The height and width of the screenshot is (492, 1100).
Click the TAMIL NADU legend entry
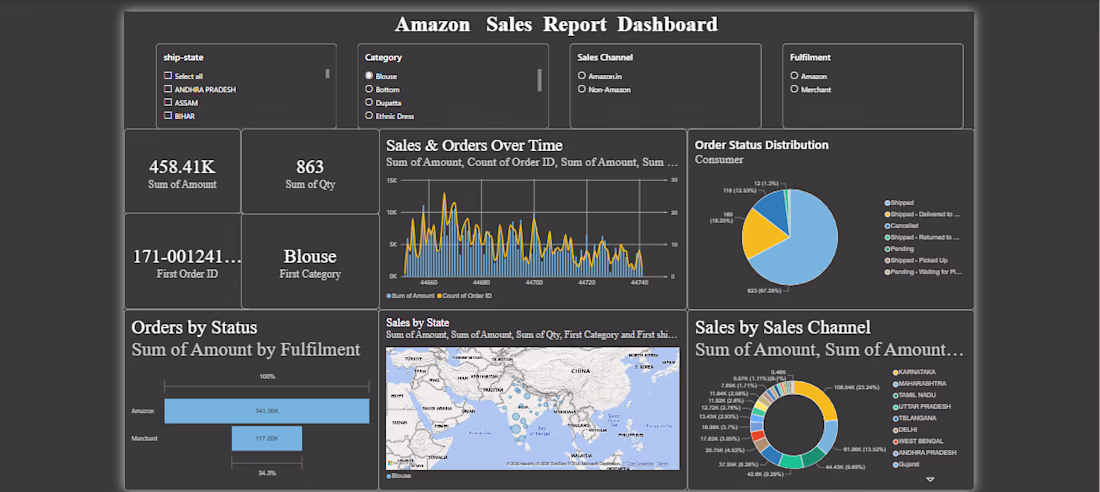pos(913,395)
